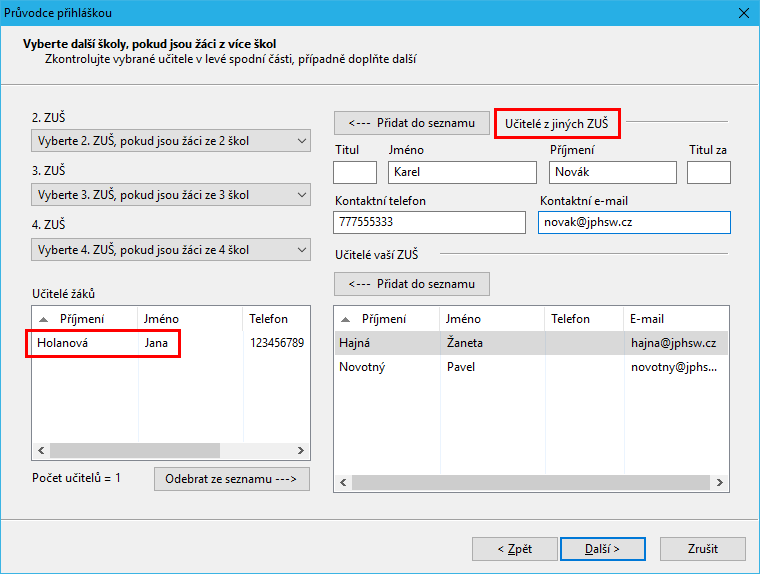Click 'Odebrat ze seznamu' button

[232, 479]
